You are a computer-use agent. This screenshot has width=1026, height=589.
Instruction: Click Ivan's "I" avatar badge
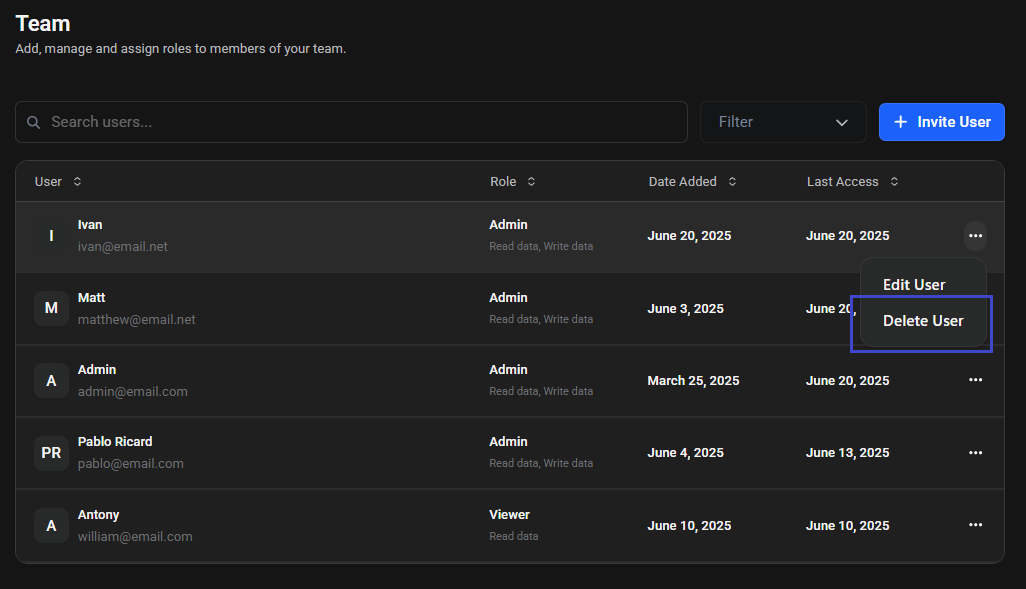(51, 236)
